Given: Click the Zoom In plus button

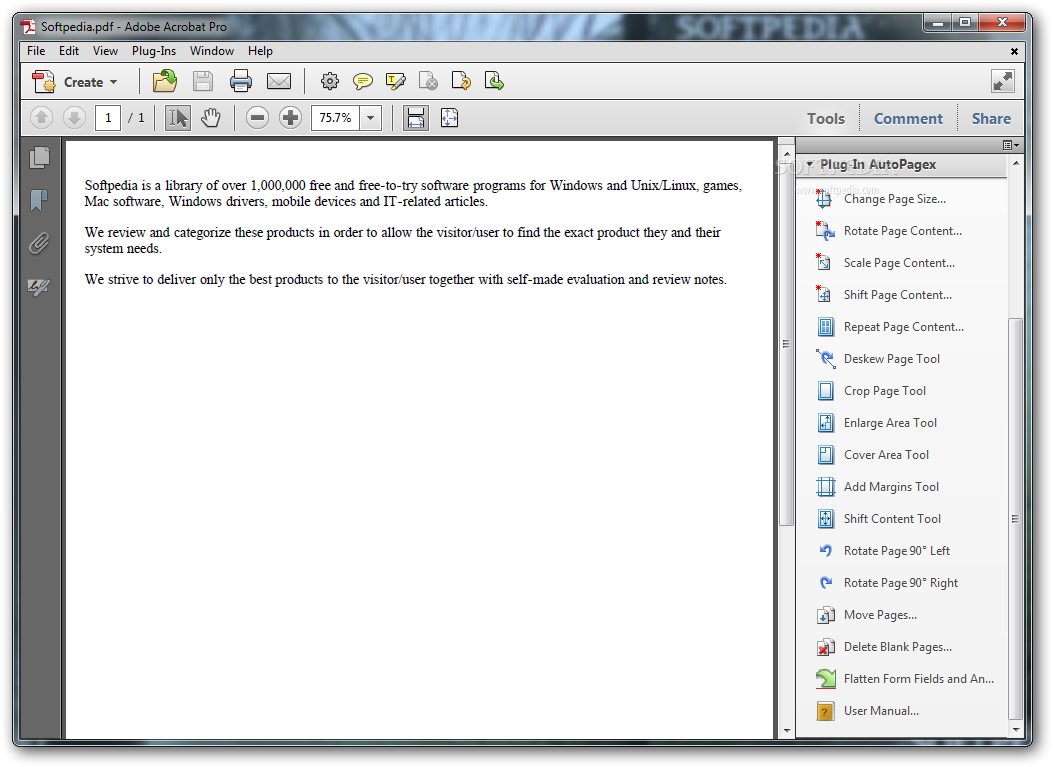Looking at the screenshot, I should (x=290, y=118).
